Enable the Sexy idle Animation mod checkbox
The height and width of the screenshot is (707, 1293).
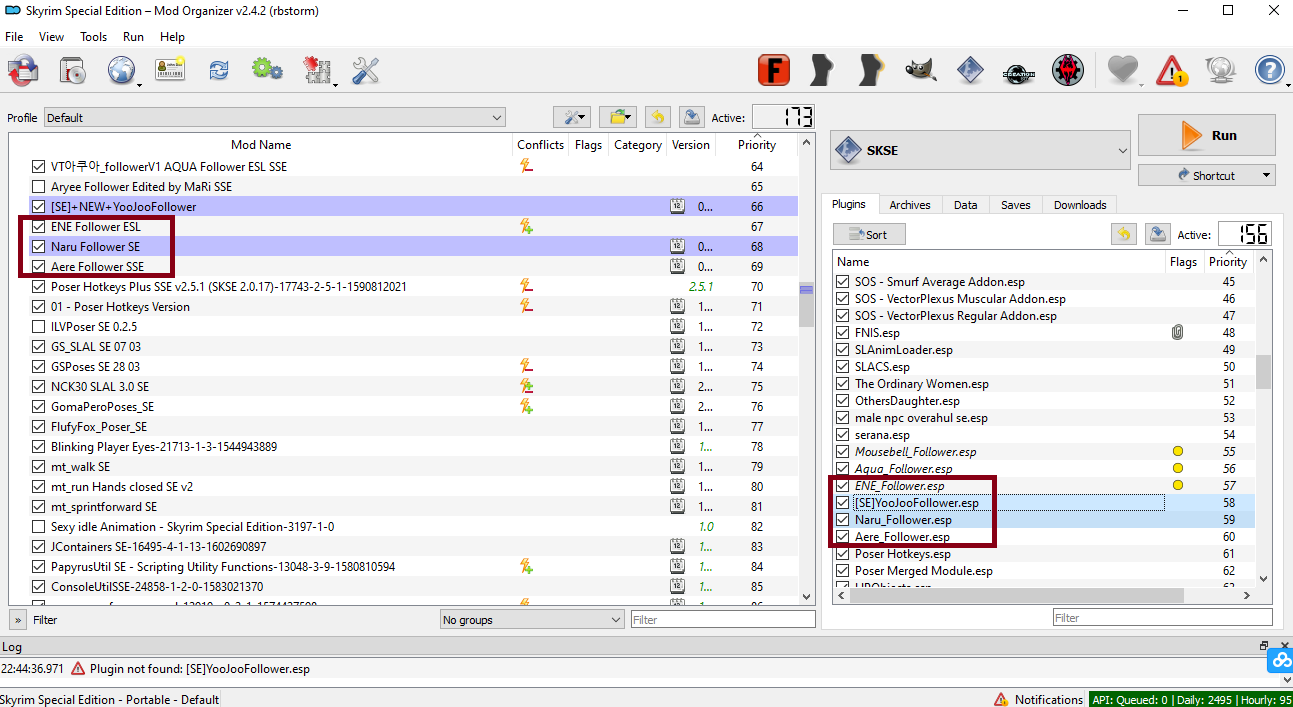click(x=39, y=527)
